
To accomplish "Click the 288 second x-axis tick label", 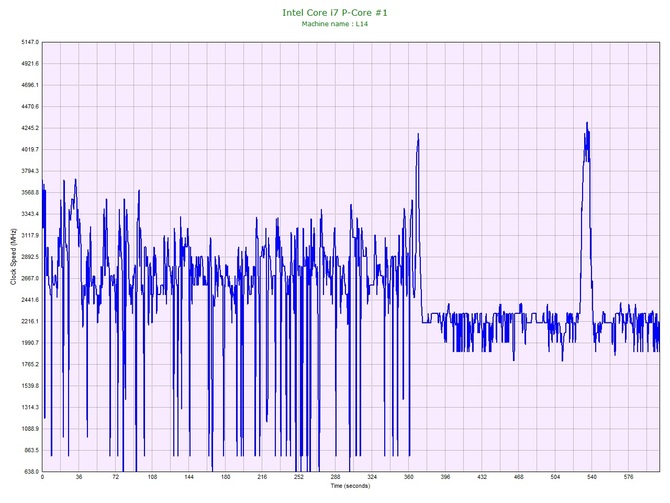I will [x=335, y=477].
